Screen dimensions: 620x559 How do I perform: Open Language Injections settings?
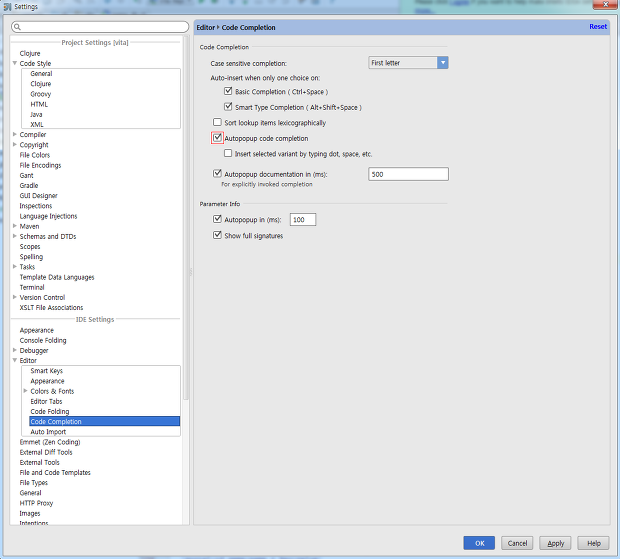pos(48,216)
